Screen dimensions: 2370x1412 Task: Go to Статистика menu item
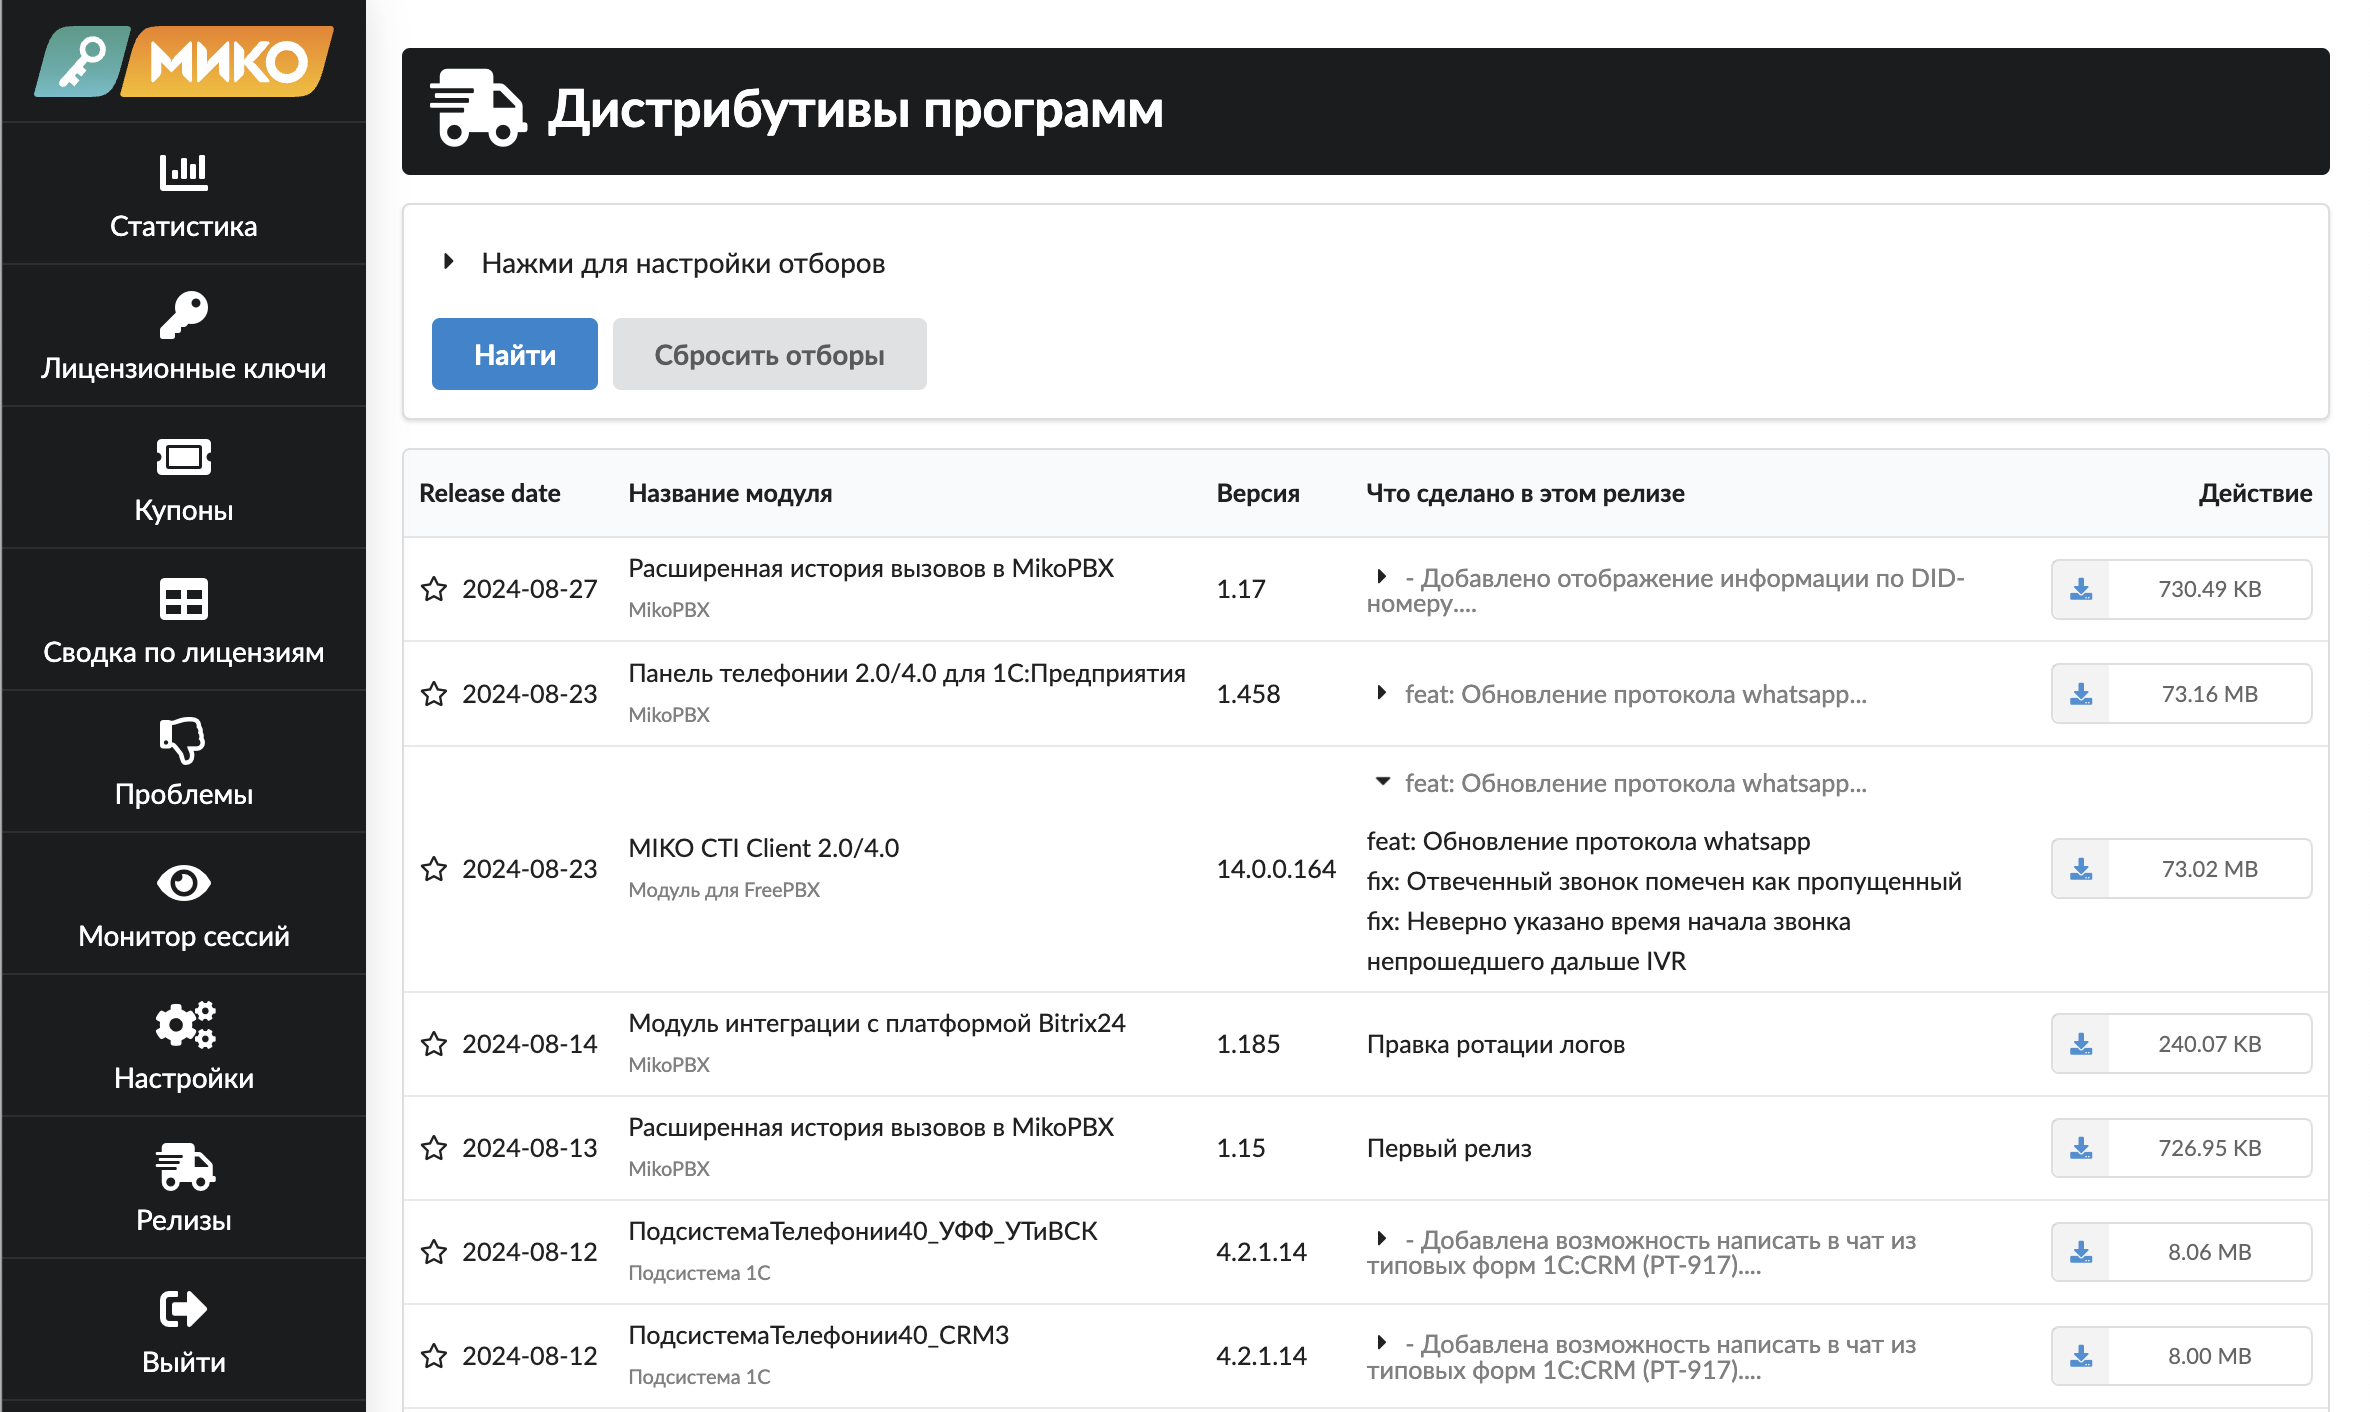point(184,194)
